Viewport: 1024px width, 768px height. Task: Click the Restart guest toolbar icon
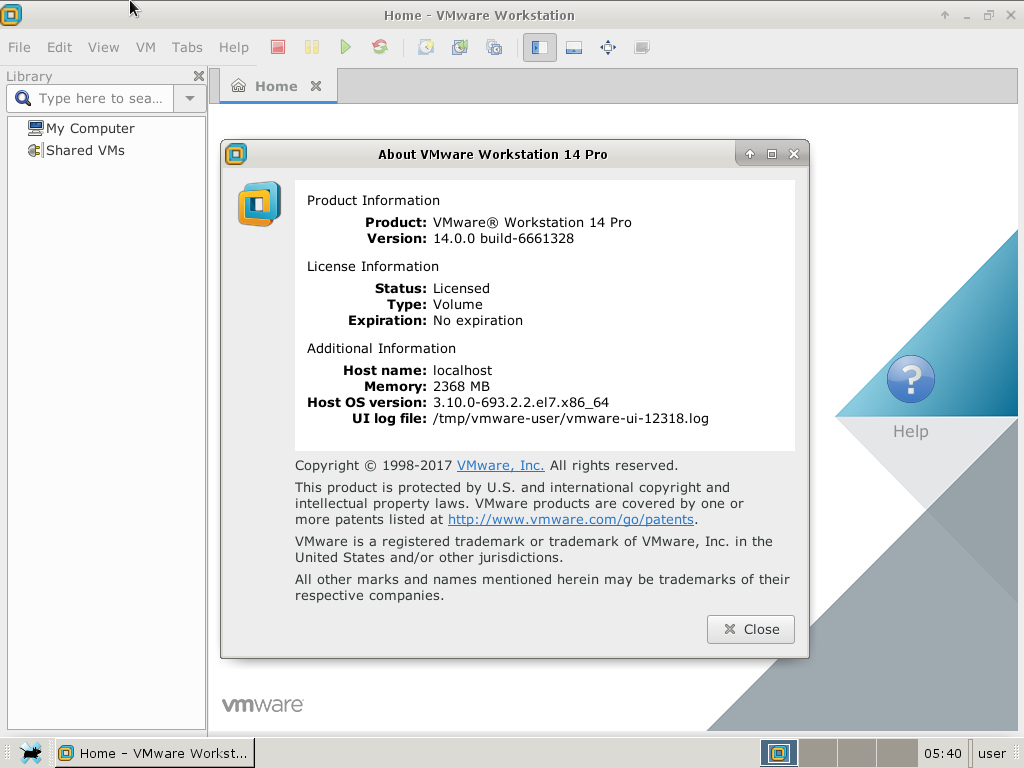click(x=379, y=47)
